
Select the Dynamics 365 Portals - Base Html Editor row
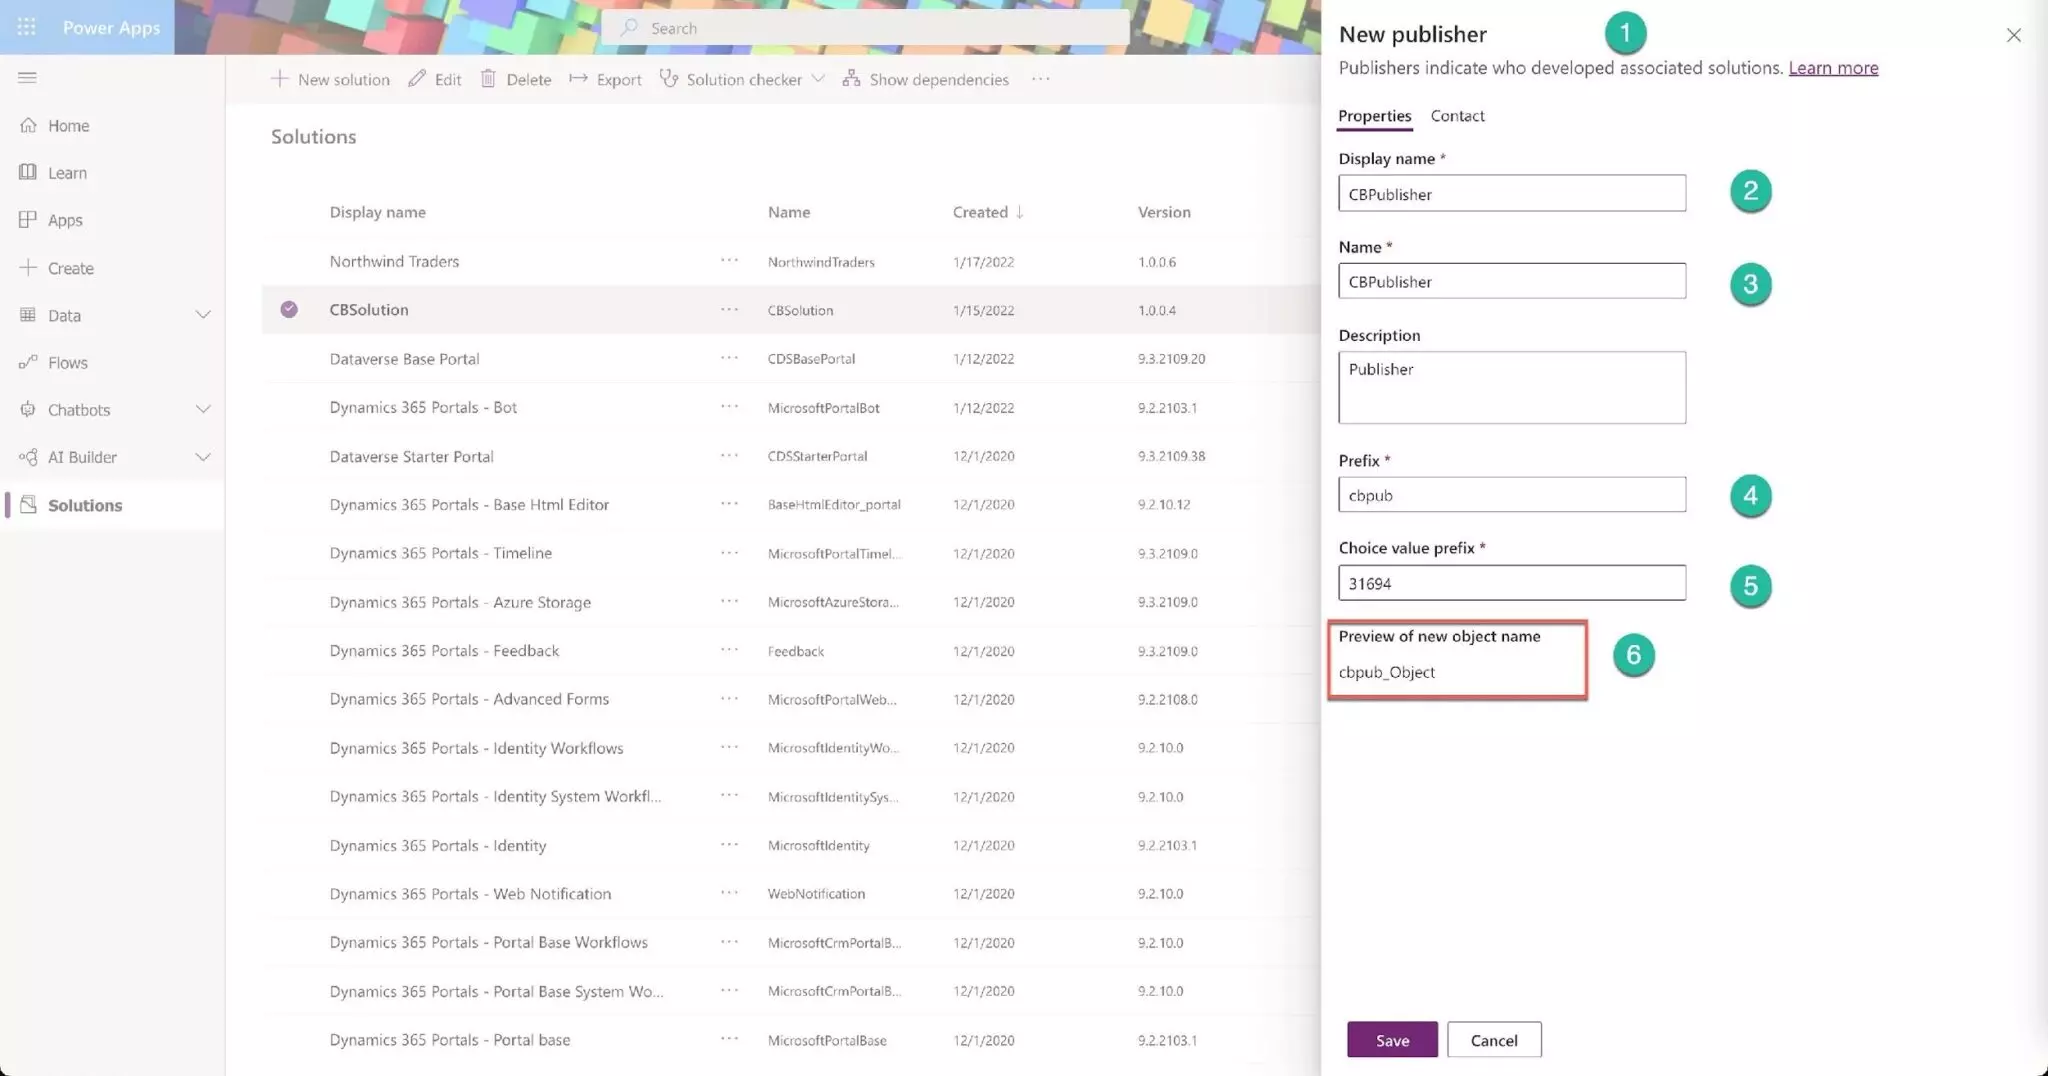click(x=791, y=504)
